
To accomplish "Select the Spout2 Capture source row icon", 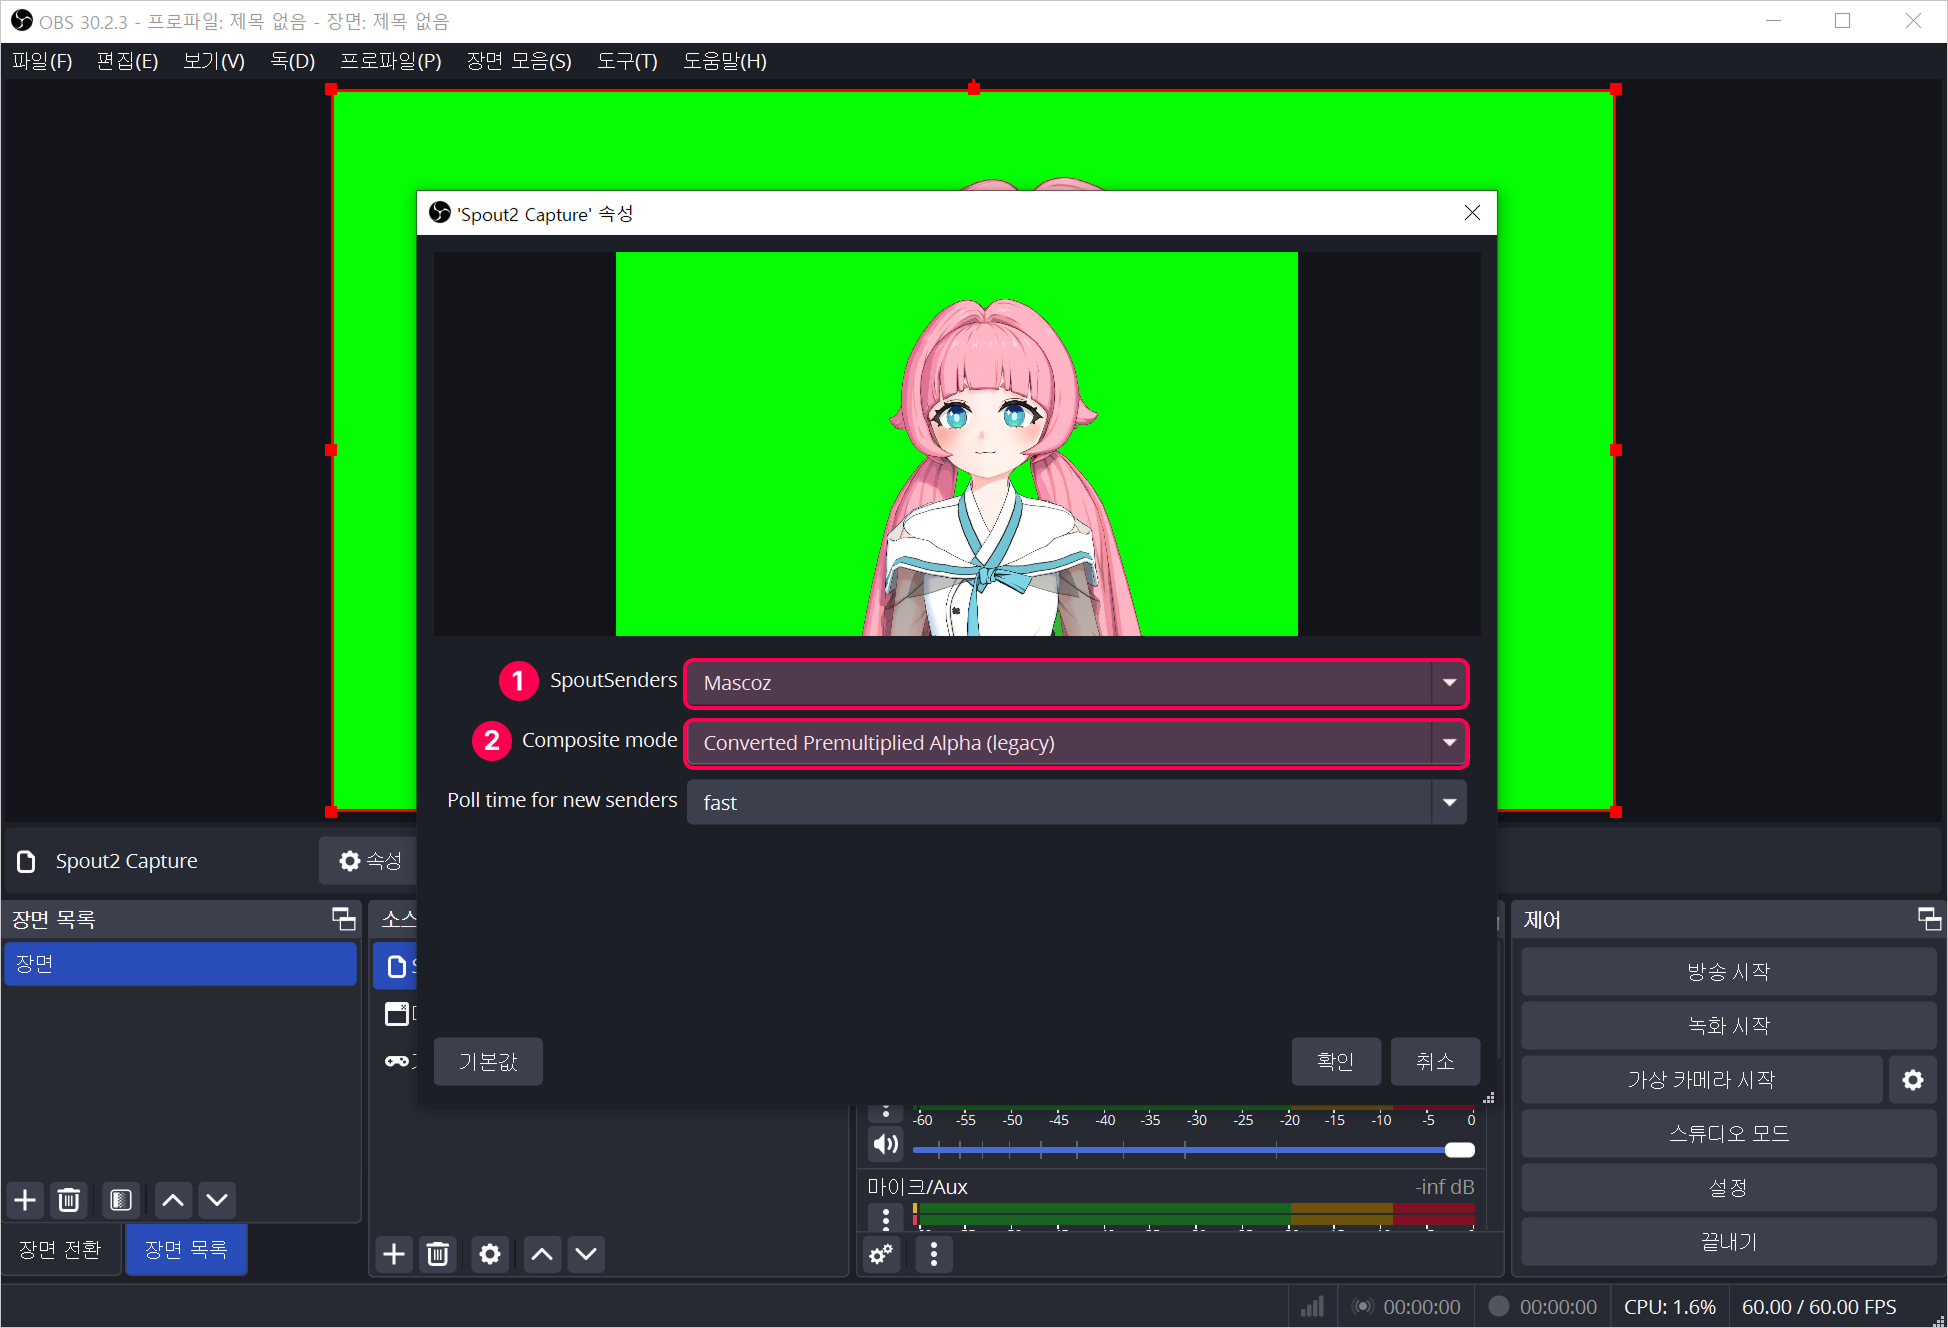I will point(397,966).
